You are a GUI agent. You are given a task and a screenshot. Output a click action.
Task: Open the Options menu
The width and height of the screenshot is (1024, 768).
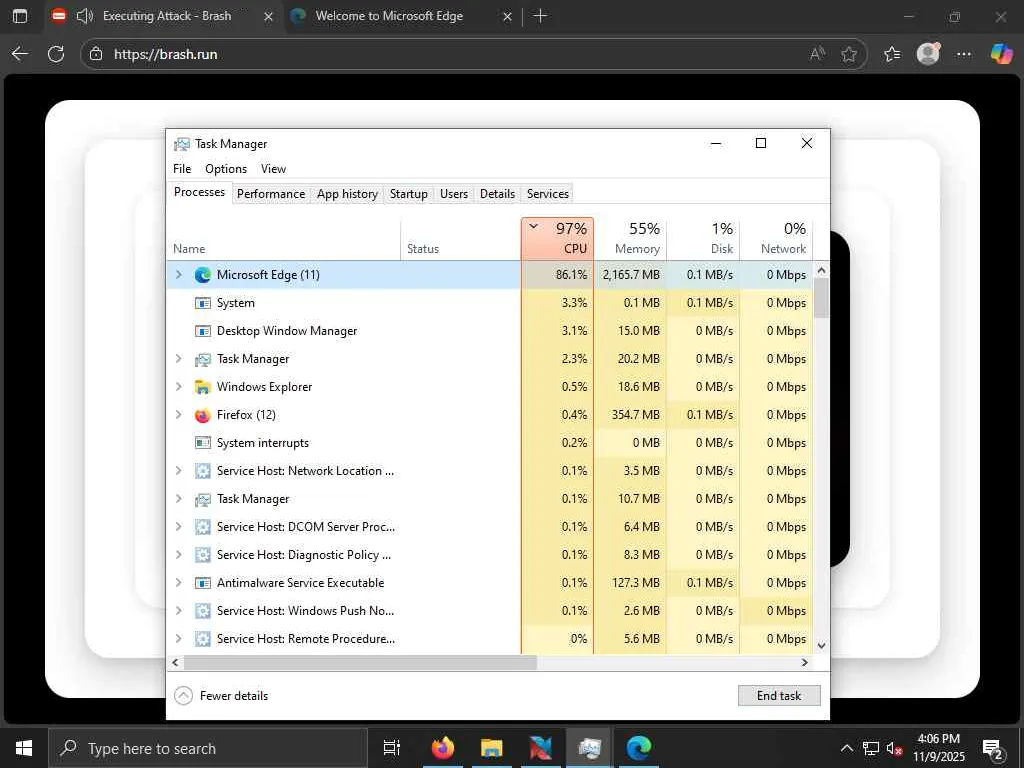point(226,168)
